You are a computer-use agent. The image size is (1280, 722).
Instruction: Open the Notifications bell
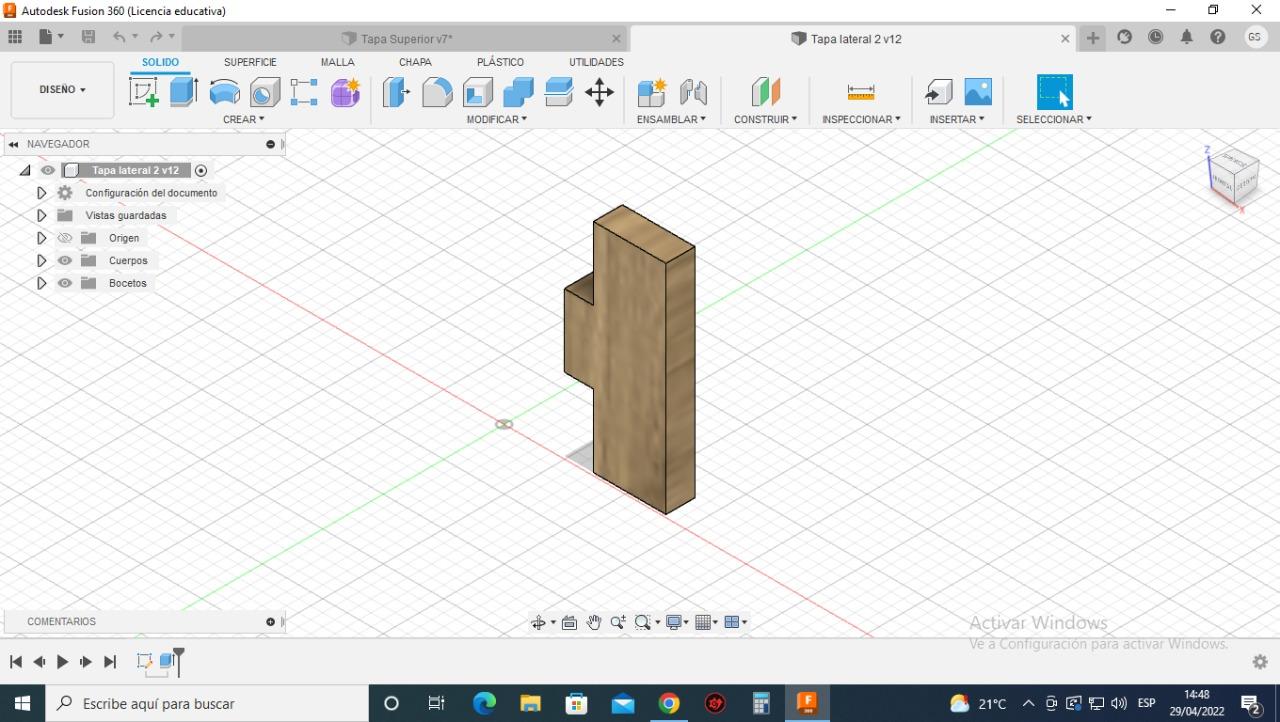tap(1187, 37)
